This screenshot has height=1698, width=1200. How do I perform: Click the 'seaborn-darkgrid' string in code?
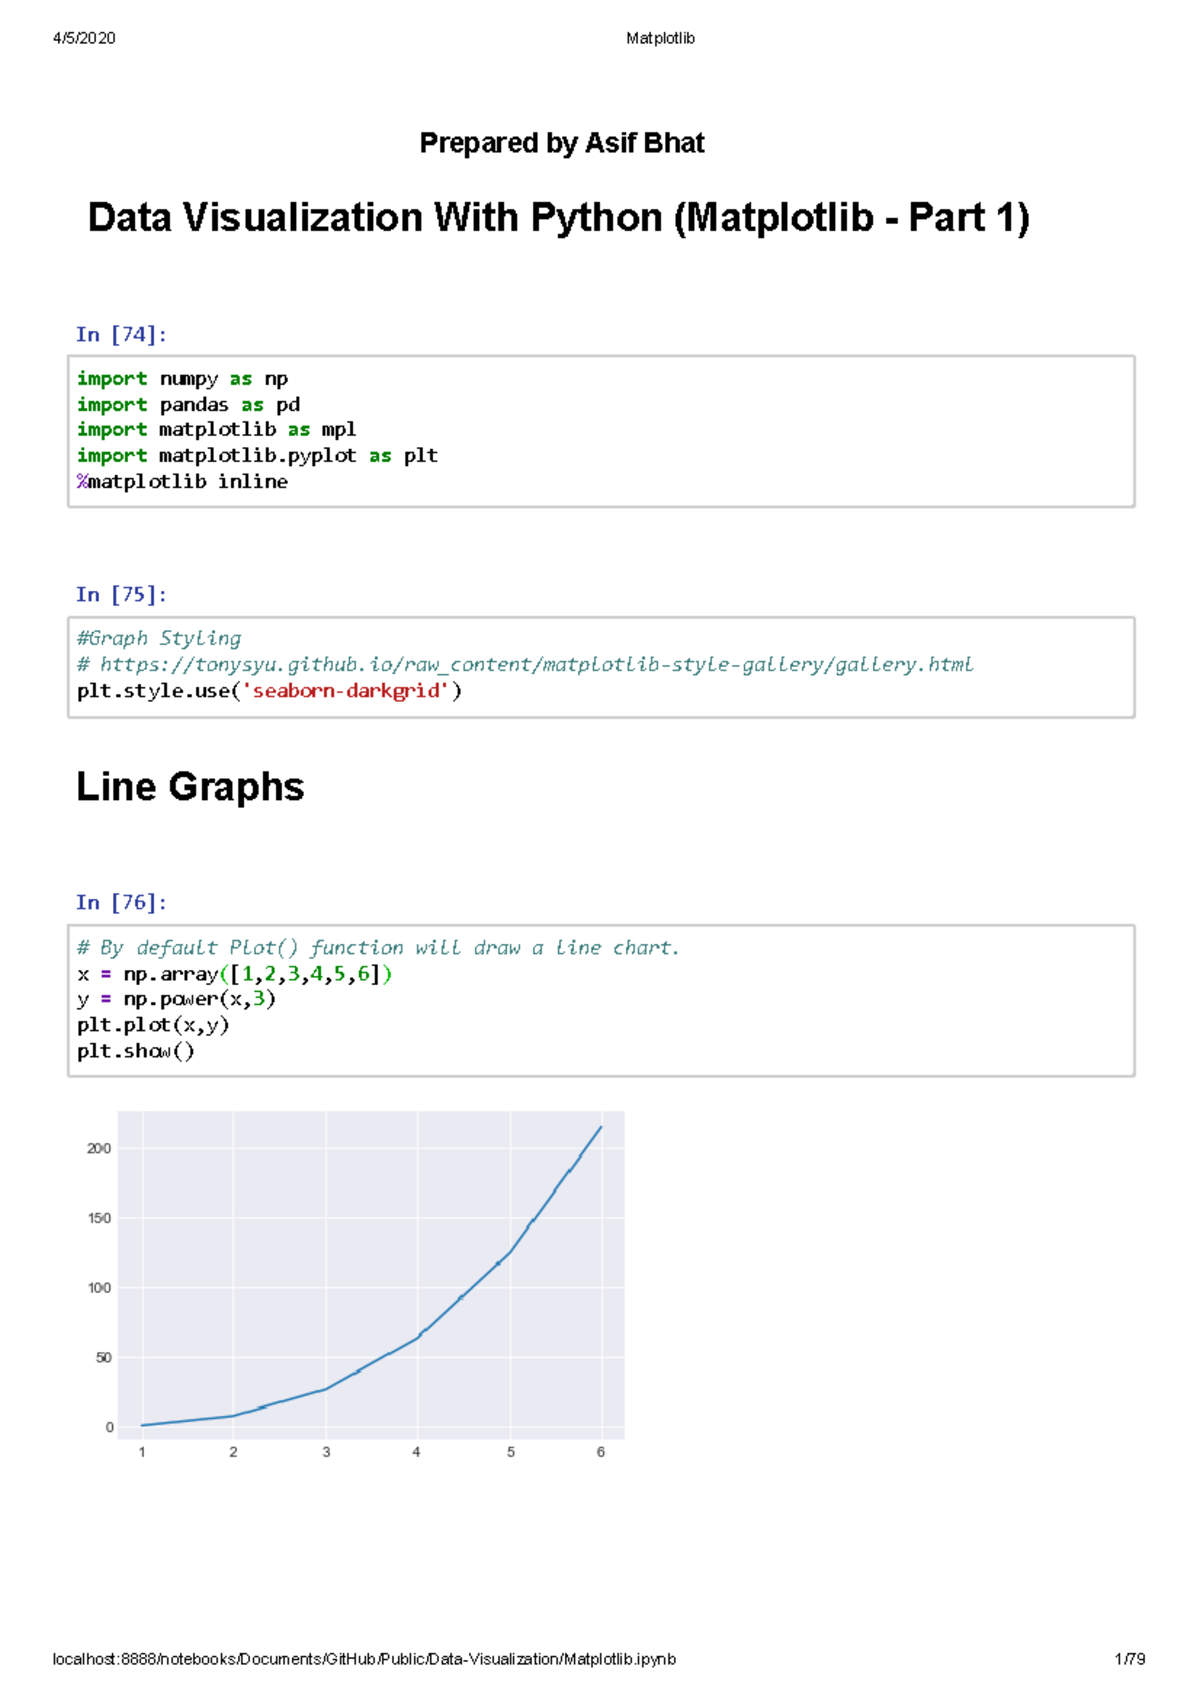(x=346, y=691)
